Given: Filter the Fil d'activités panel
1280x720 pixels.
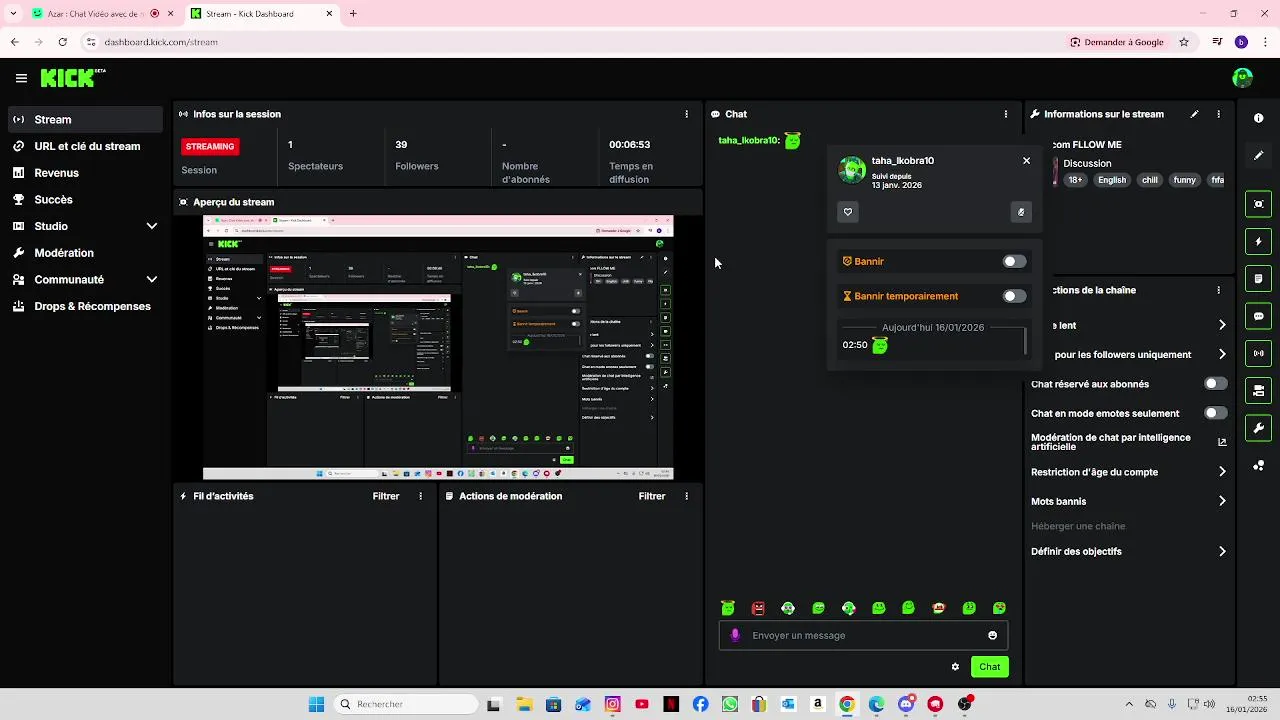Looking at the screenshot, I should [x=386, y=496].
